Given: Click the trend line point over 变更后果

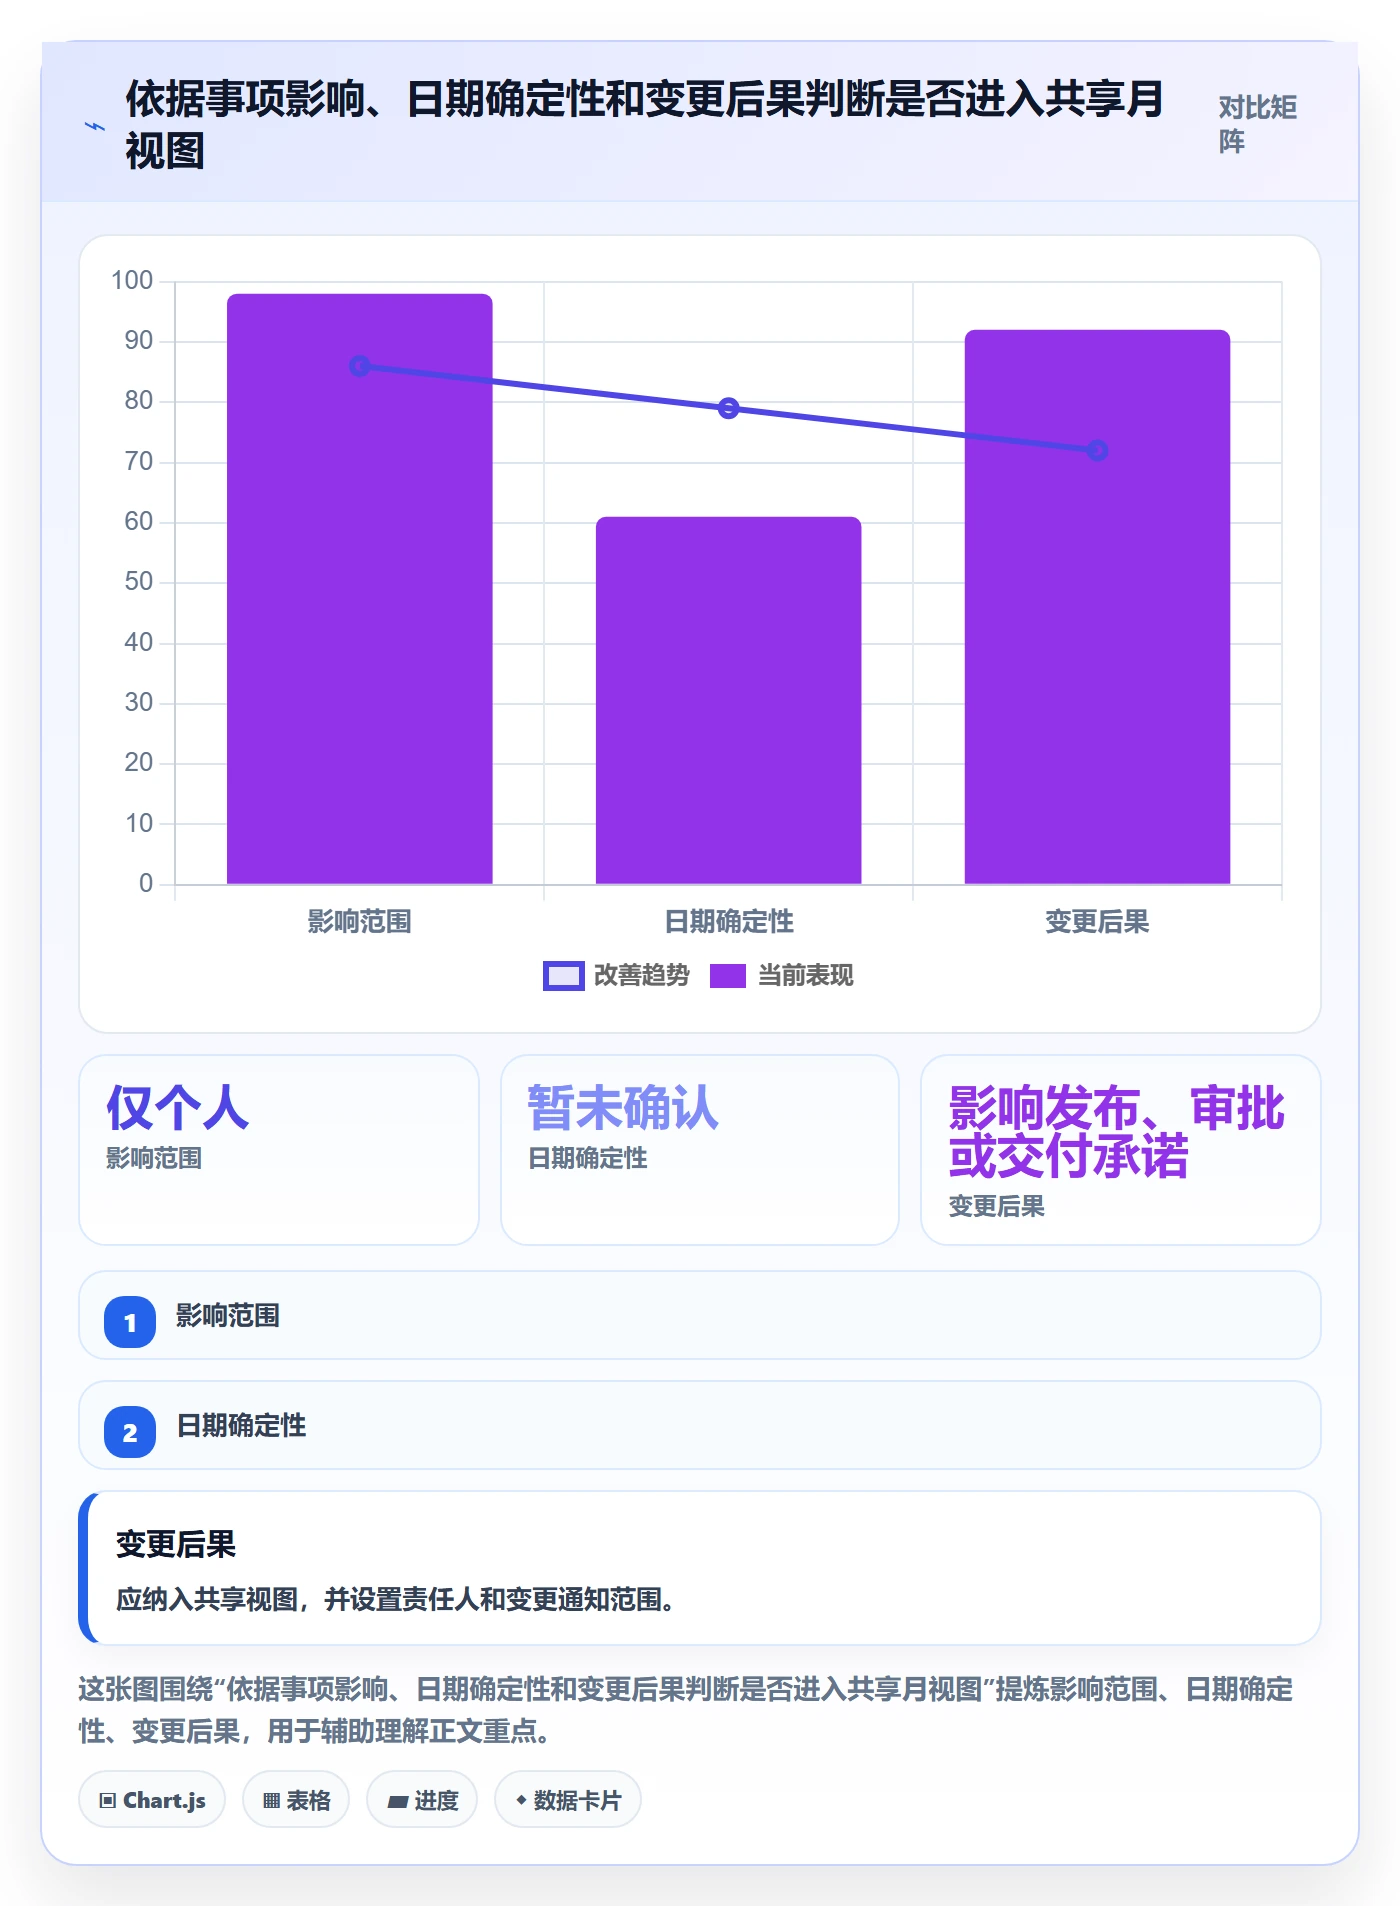Looking at the screenshot, I should (x=1097, y=451).
